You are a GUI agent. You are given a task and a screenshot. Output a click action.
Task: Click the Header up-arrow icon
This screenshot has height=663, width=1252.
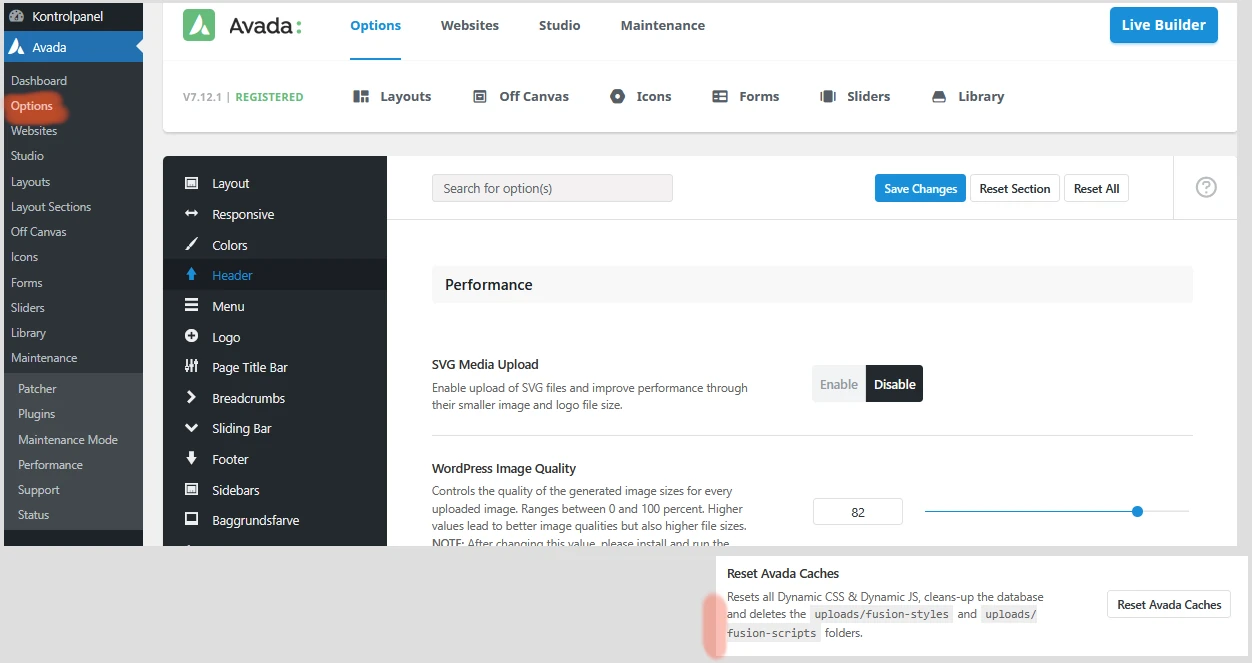(191, 274)
